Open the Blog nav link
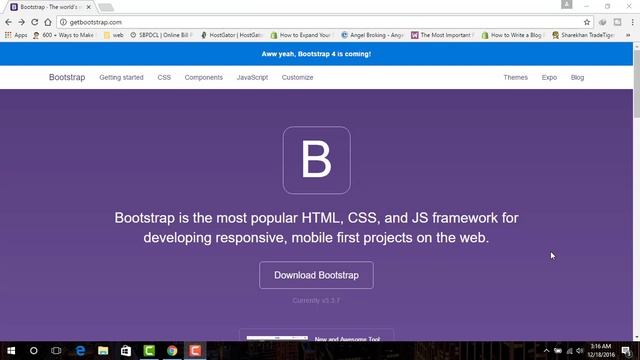Image resolution: width=640 pixels, height=360 pixels. pyautogui.click(x=577, y=77)
